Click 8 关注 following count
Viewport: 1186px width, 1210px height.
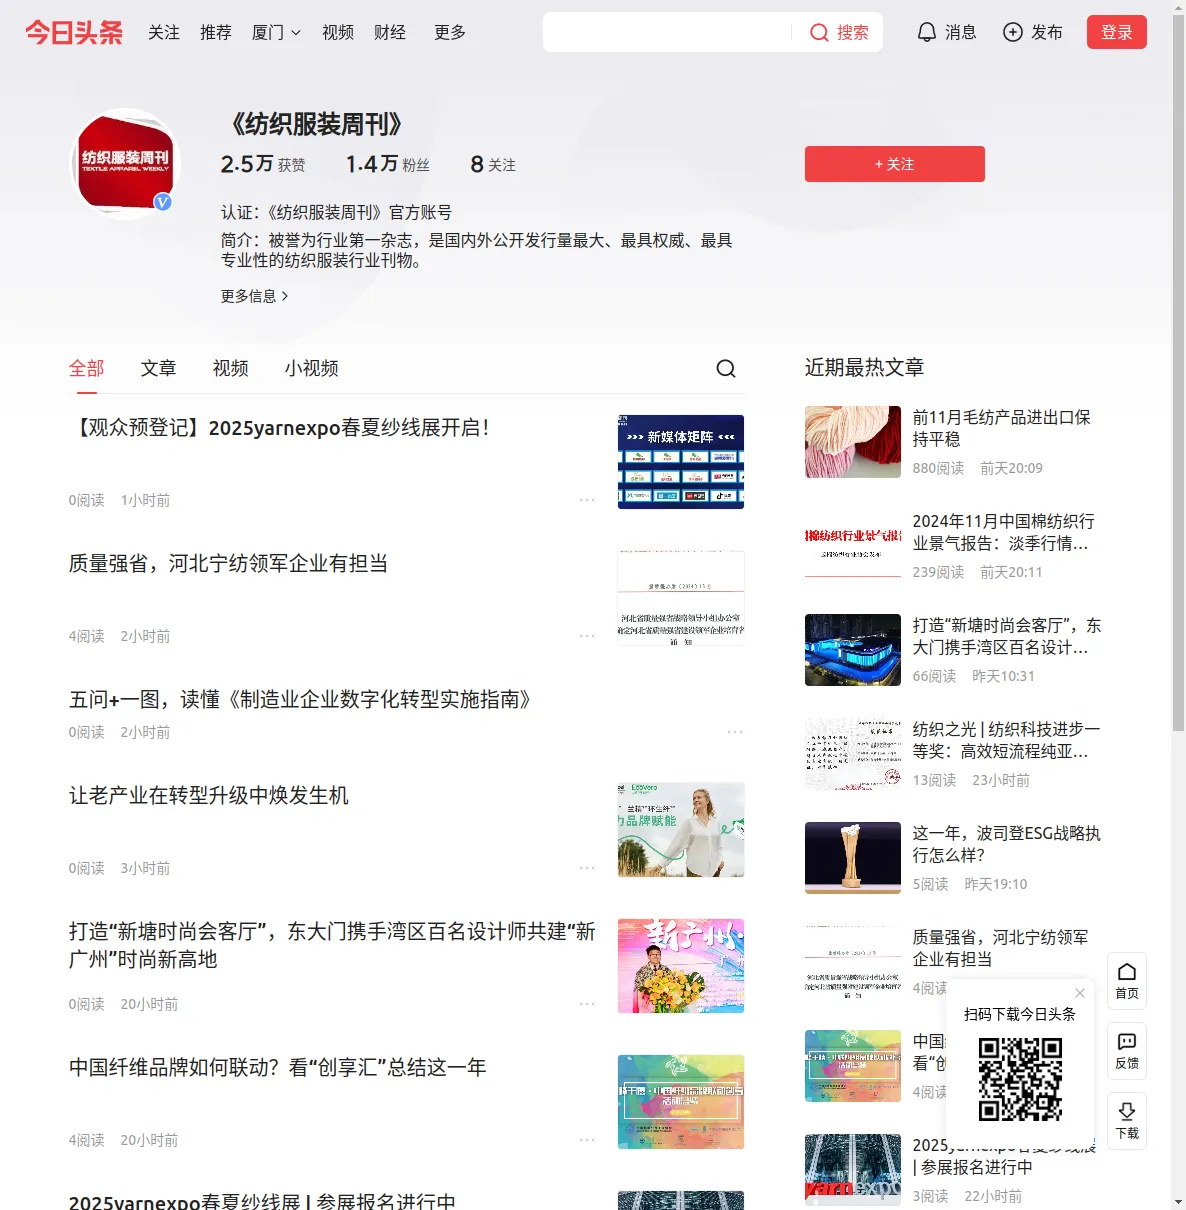(493, 164)
